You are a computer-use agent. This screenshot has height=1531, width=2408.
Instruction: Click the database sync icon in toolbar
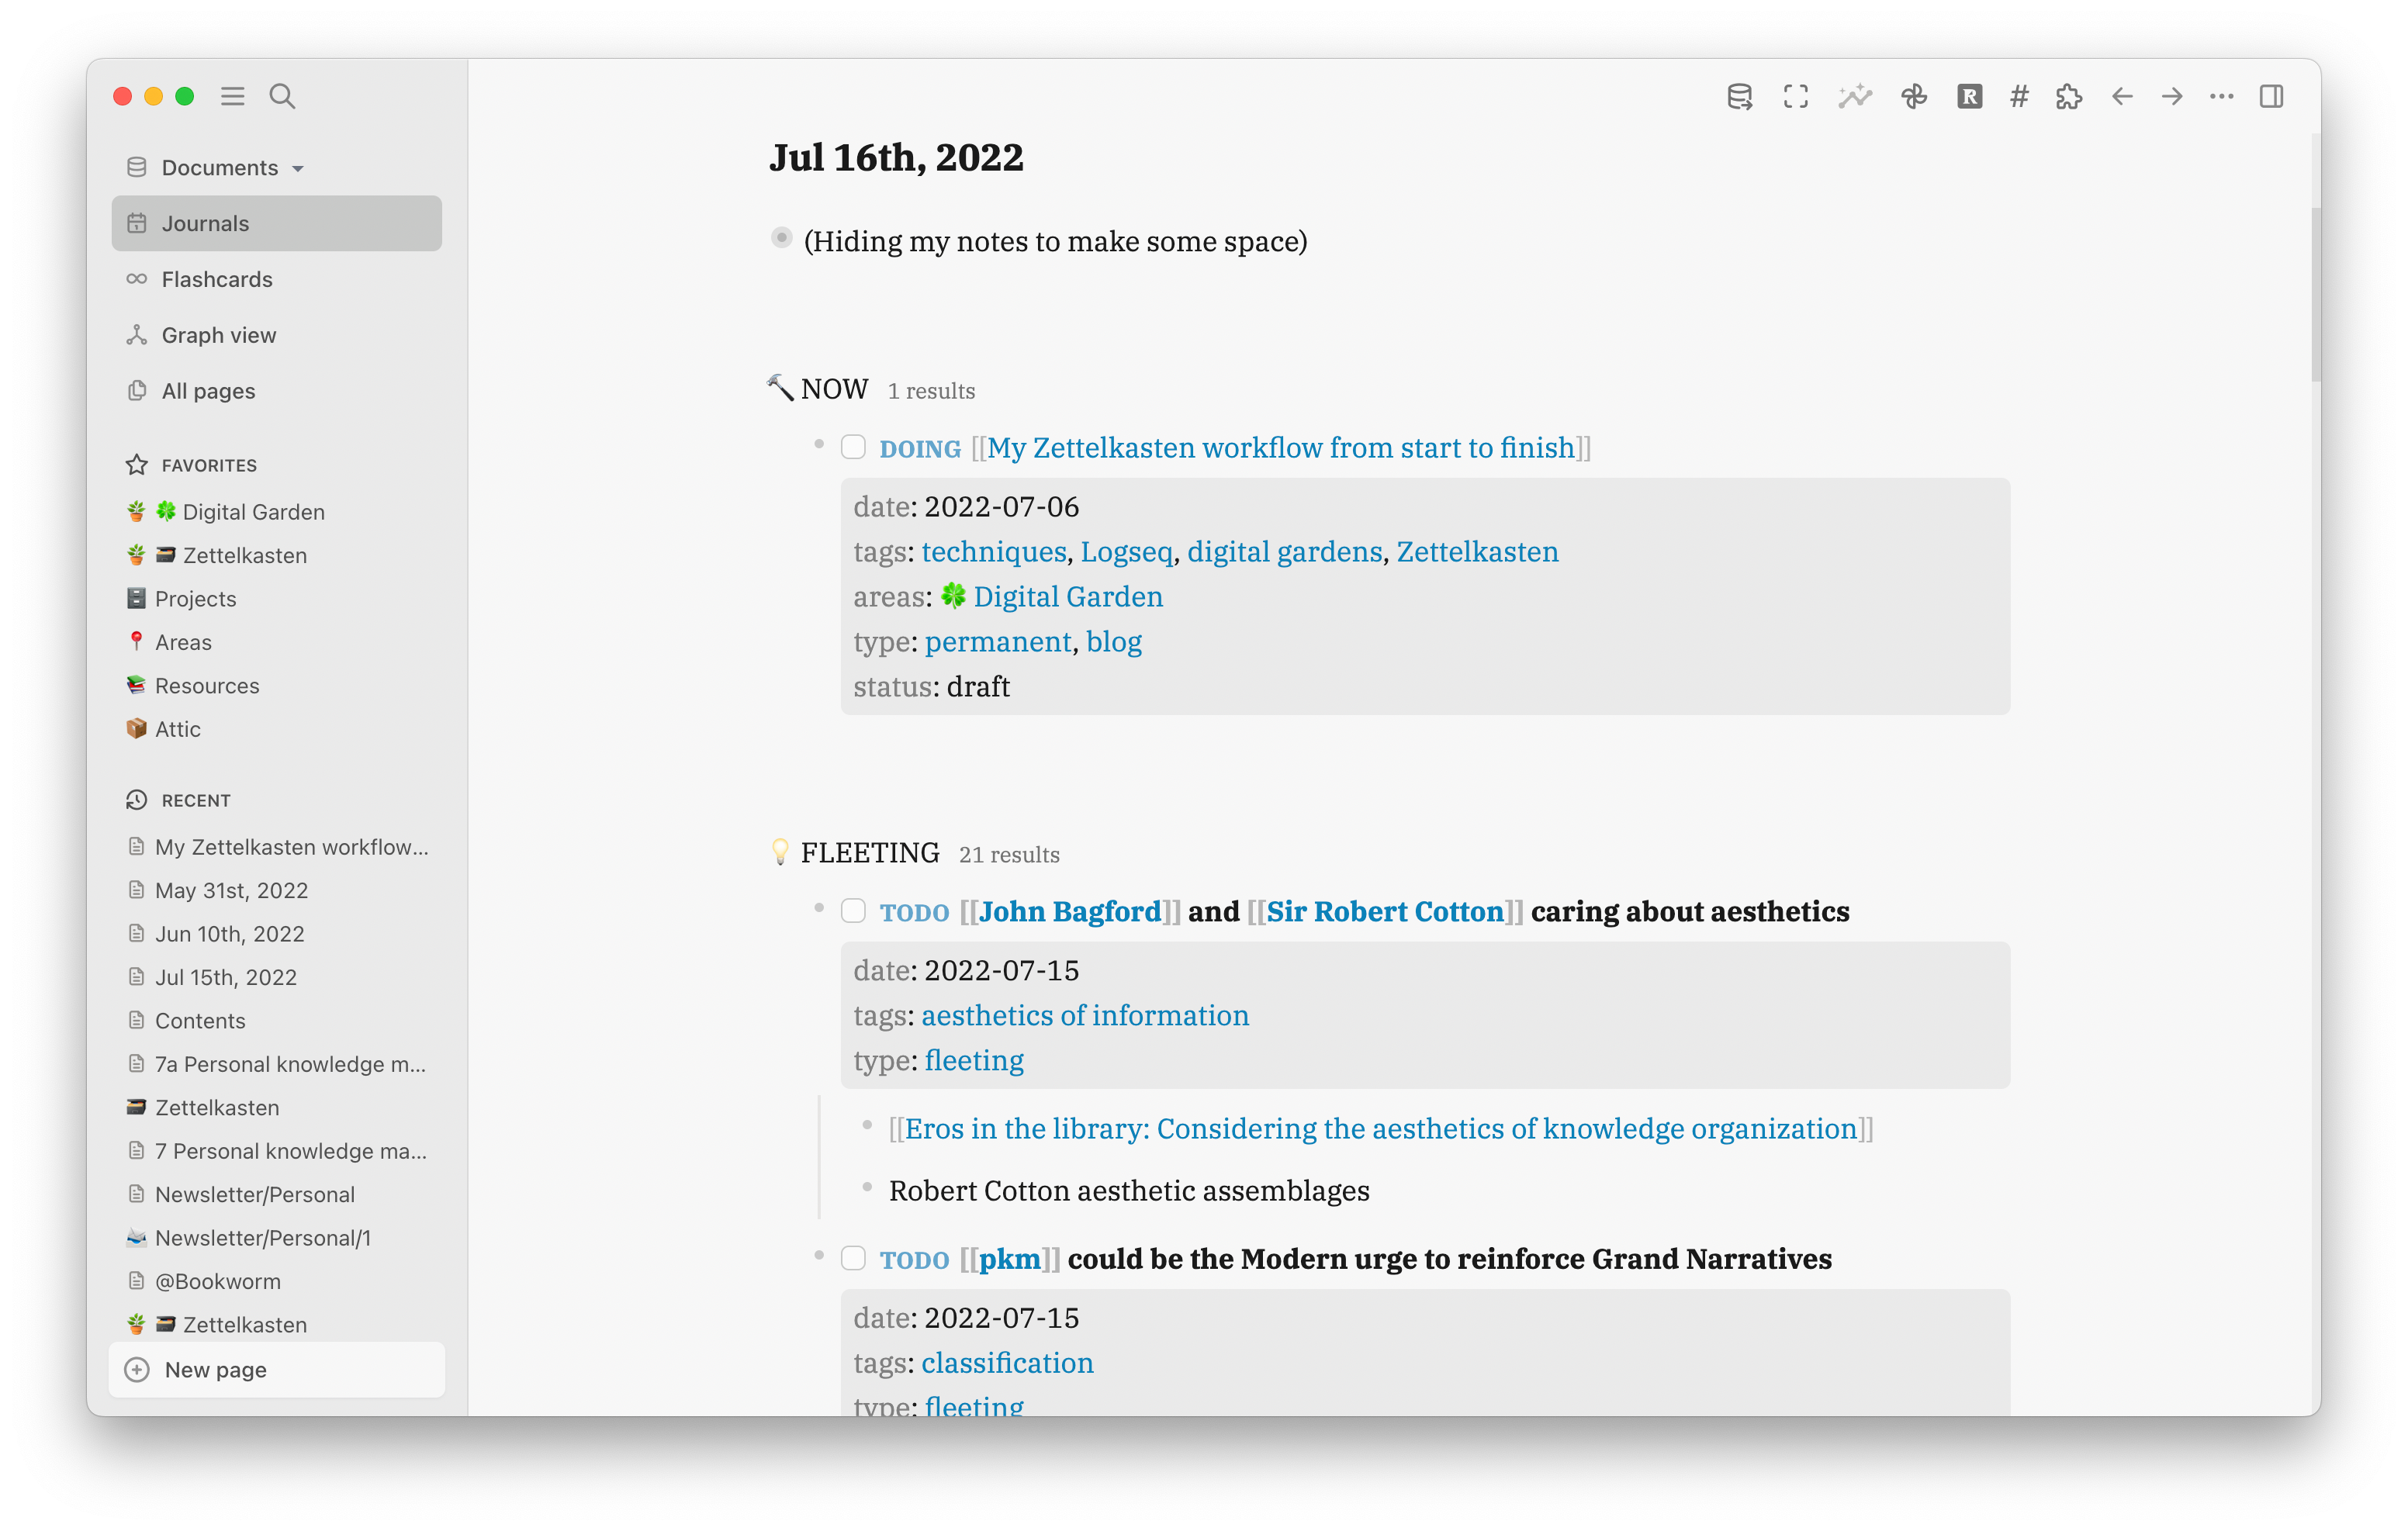click(x=1739, y=97)
